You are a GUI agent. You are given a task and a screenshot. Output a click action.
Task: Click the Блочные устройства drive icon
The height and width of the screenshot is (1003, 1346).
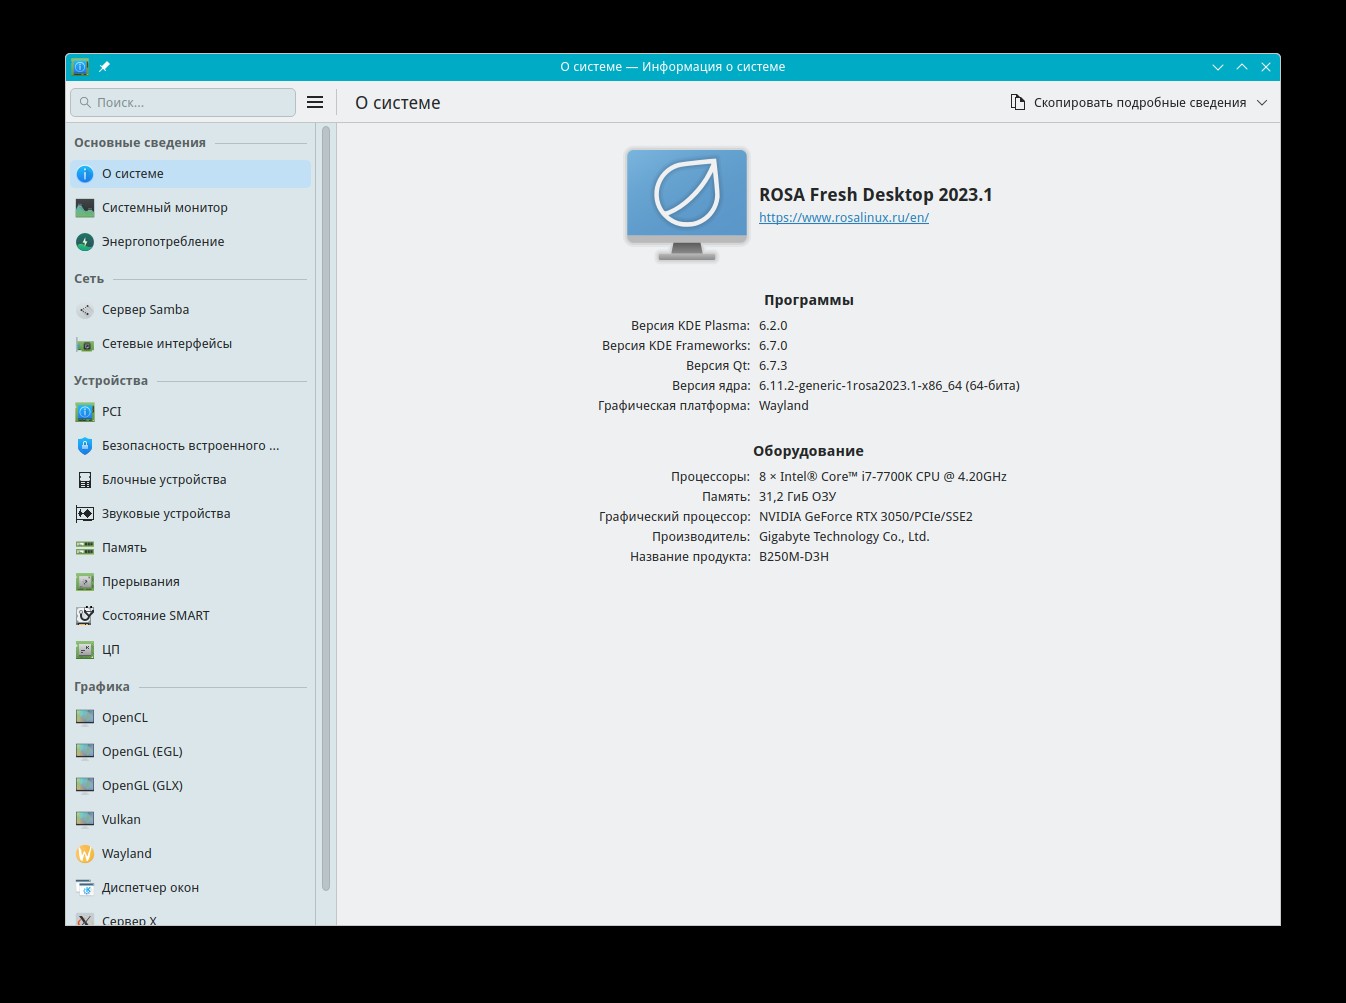point(85,480)
